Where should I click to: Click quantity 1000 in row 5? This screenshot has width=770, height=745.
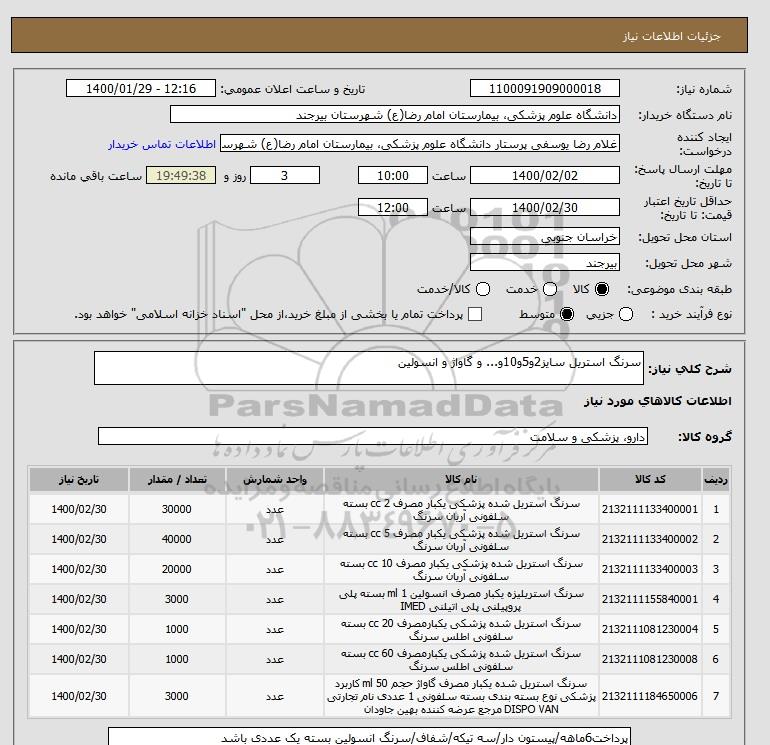pyautogui.click(x=177, y=629)
